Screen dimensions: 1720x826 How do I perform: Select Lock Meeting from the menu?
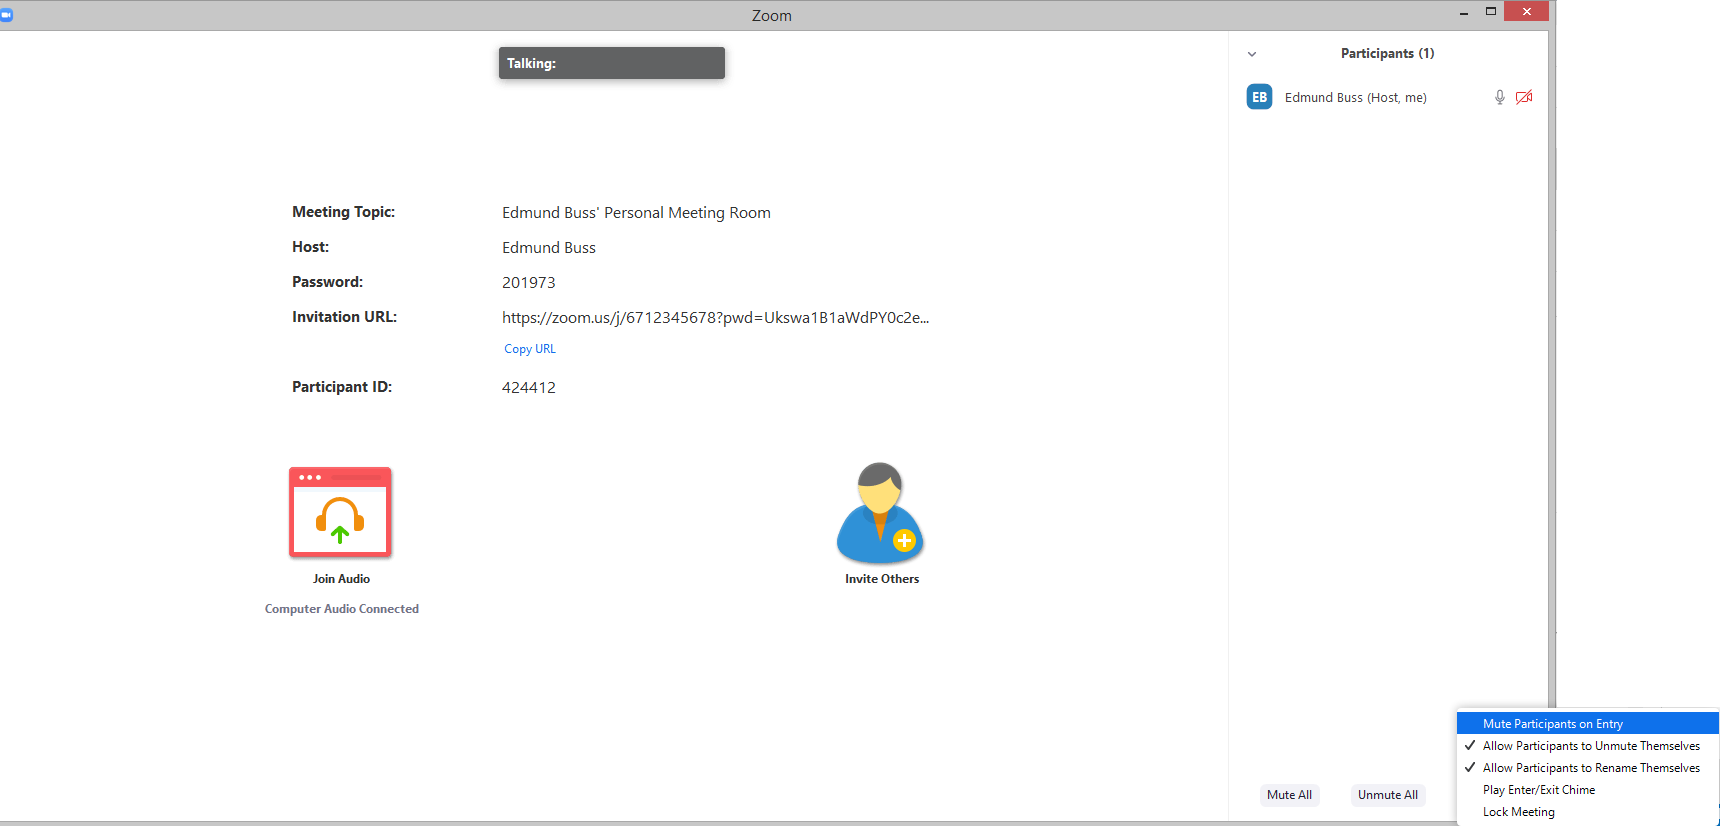point(1588,812)
